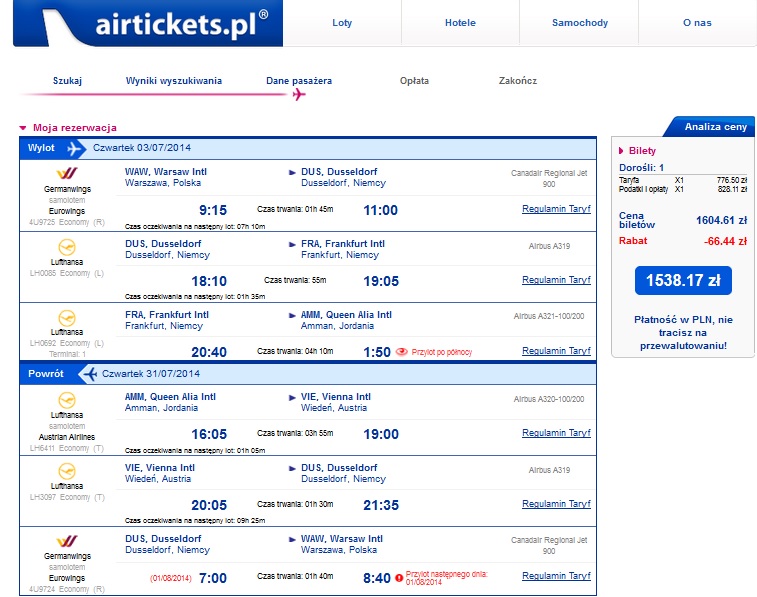Click the pink progress airplane icon
Screen dimensions: 757x597
tap(299, 95)
